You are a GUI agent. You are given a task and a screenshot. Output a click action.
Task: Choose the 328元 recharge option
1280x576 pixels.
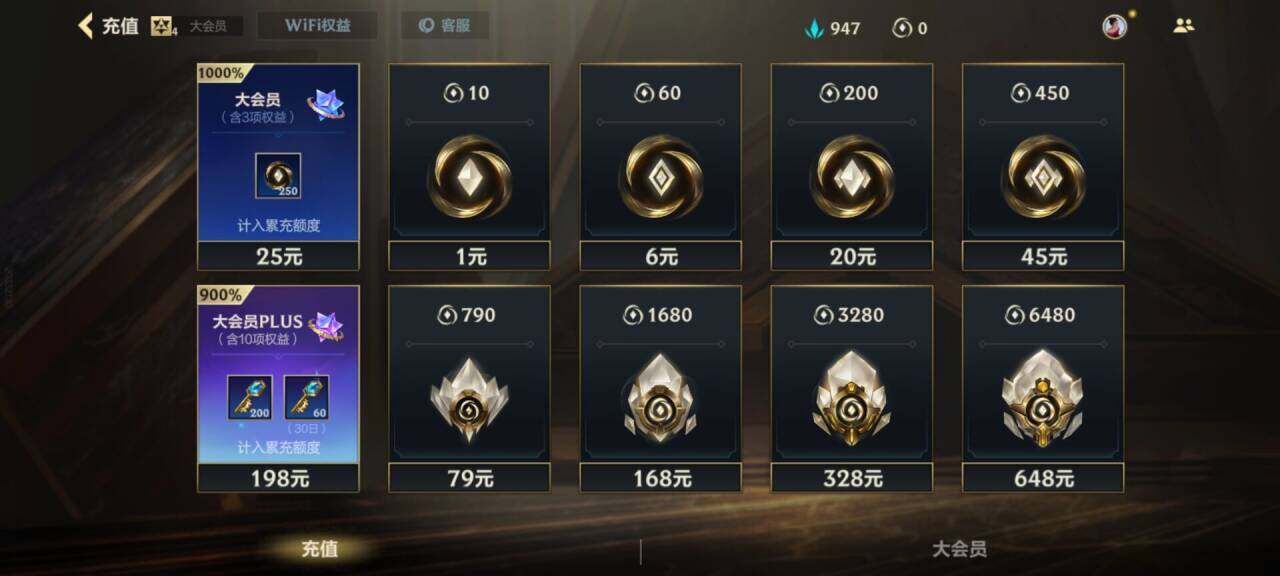852,389
